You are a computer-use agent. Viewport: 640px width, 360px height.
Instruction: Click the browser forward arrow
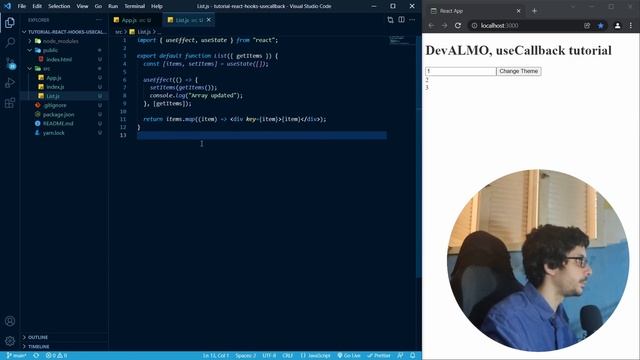tap(444, 25)
